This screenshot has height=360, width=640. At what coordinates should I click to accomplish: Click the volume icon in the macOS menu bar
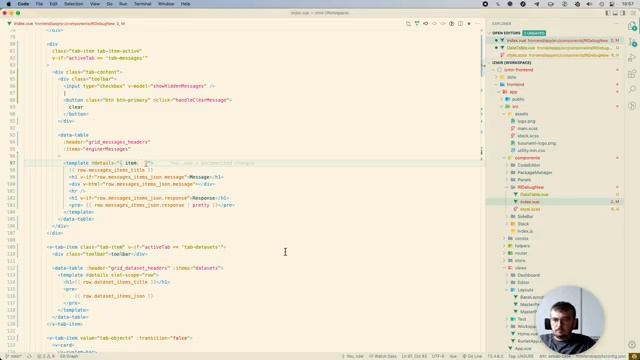click(589, 4)
